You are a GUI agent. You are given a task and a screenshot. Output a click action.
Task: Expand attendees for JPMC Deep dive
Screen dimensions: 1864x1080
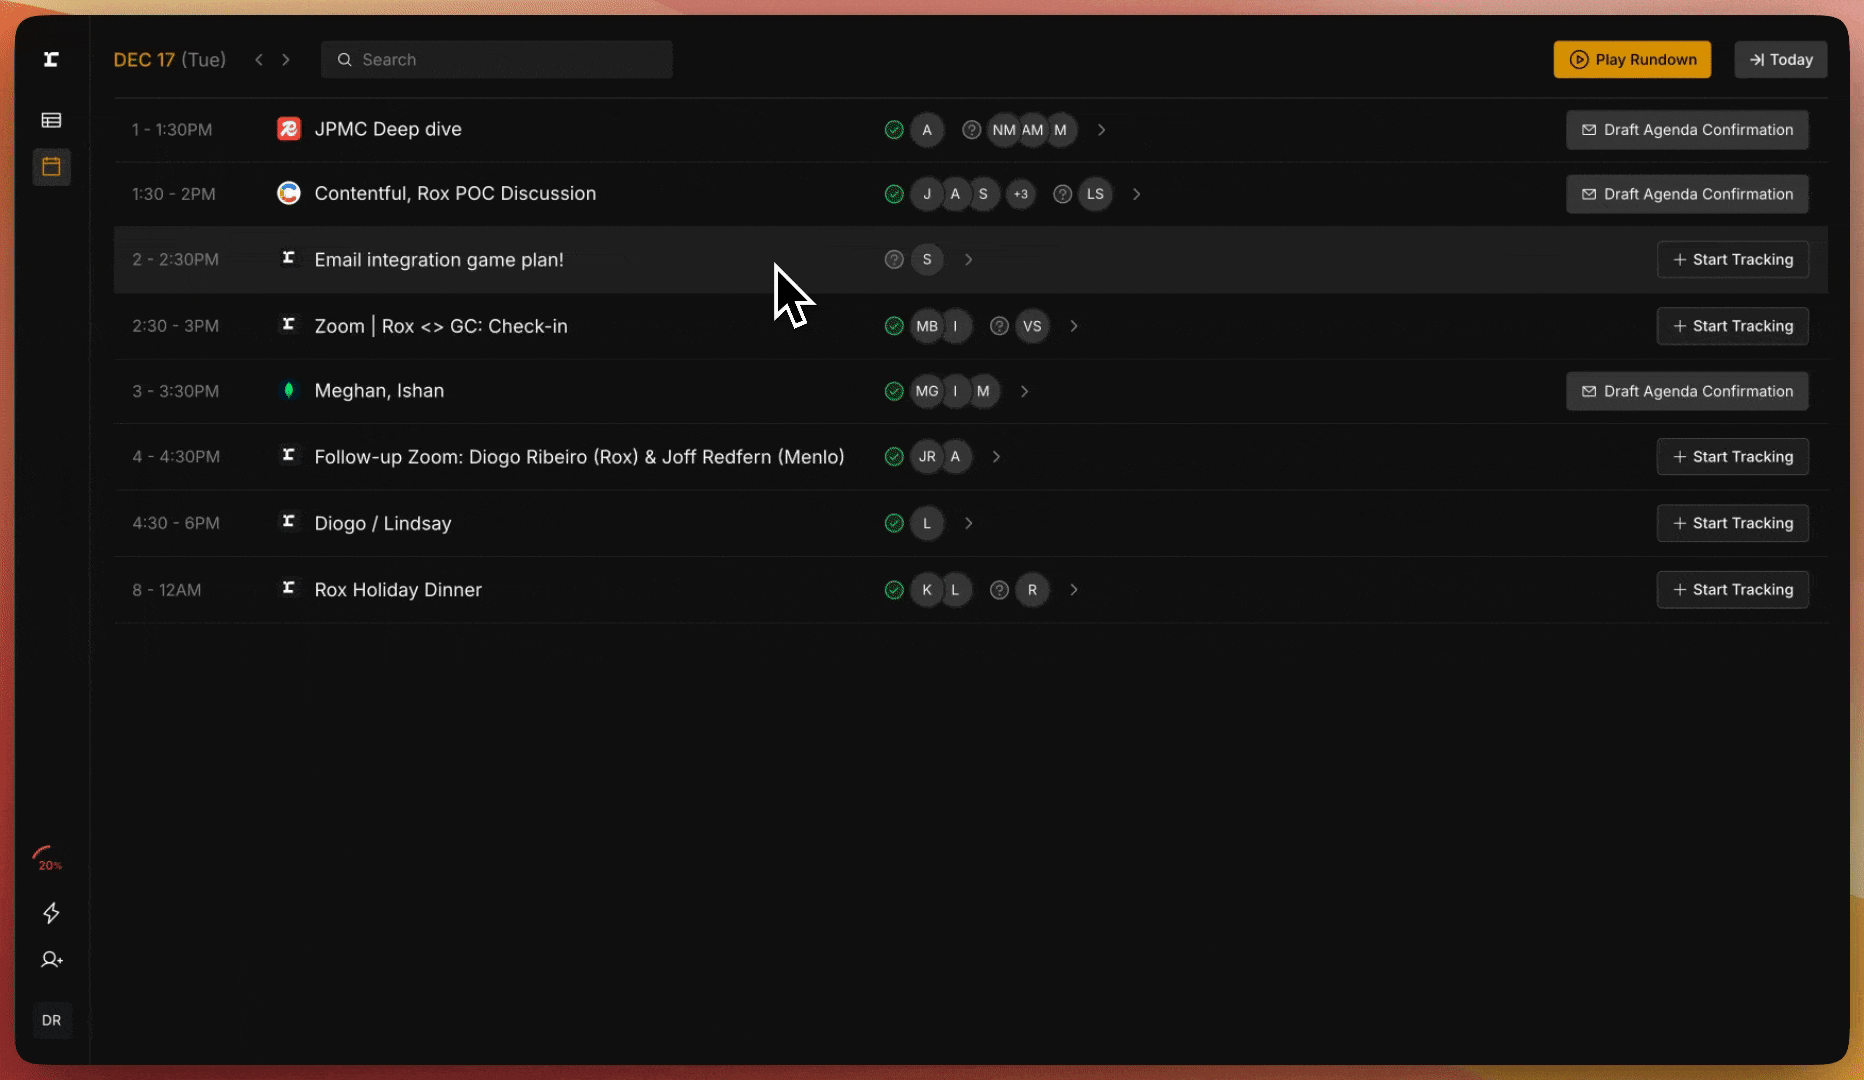pos(1101,130)
